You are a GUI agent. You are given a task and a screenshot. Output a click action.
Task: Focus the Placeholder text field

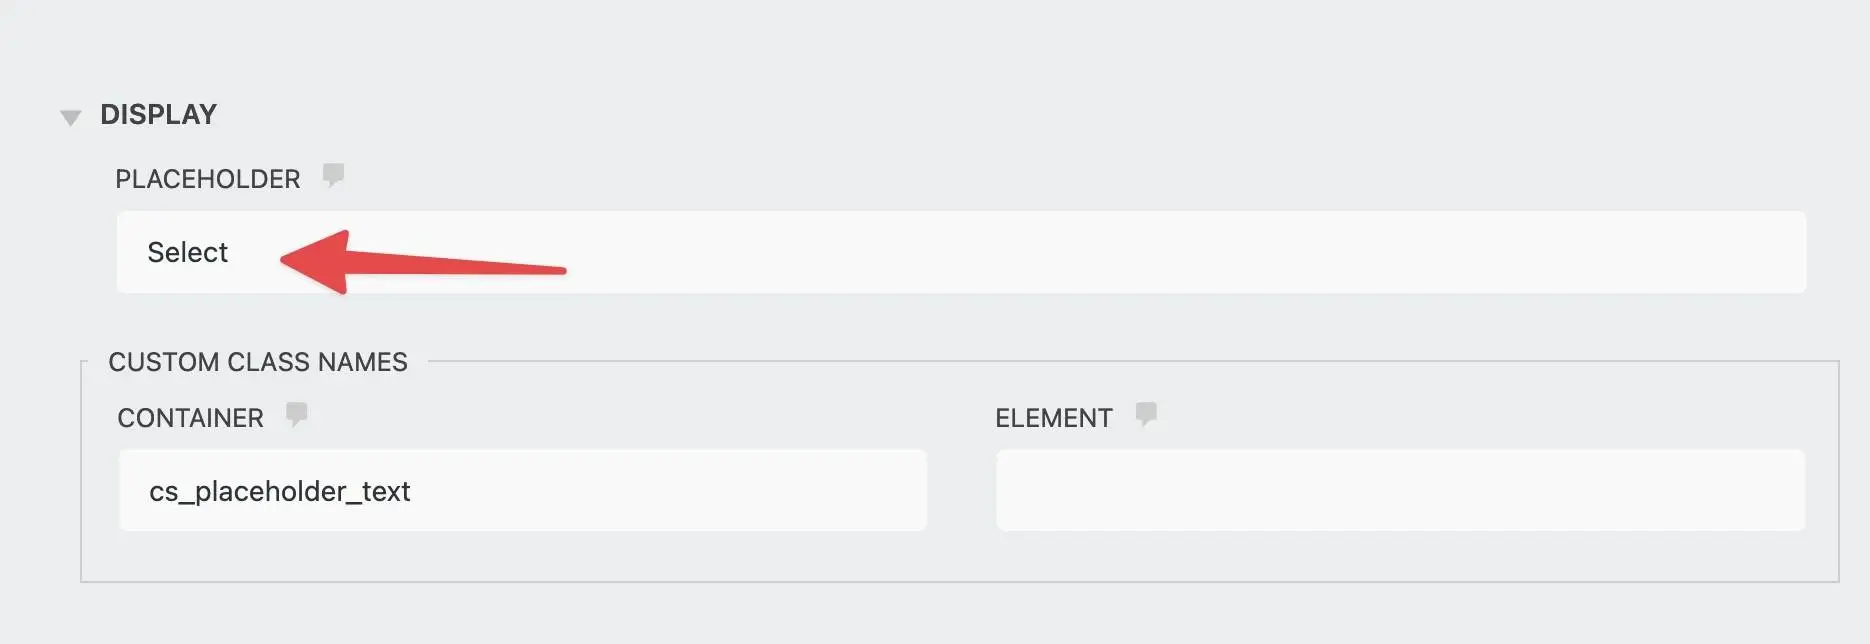pos(961,252)
